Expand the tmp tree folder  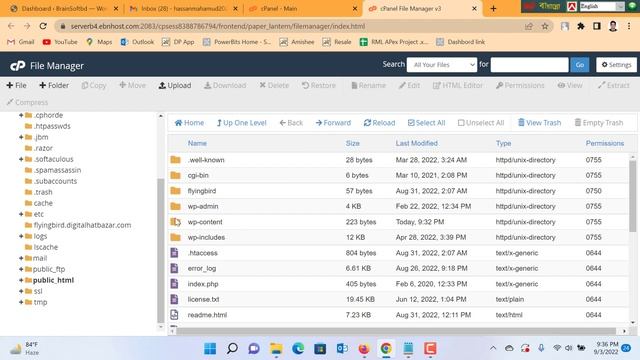[x=21, y=302]
